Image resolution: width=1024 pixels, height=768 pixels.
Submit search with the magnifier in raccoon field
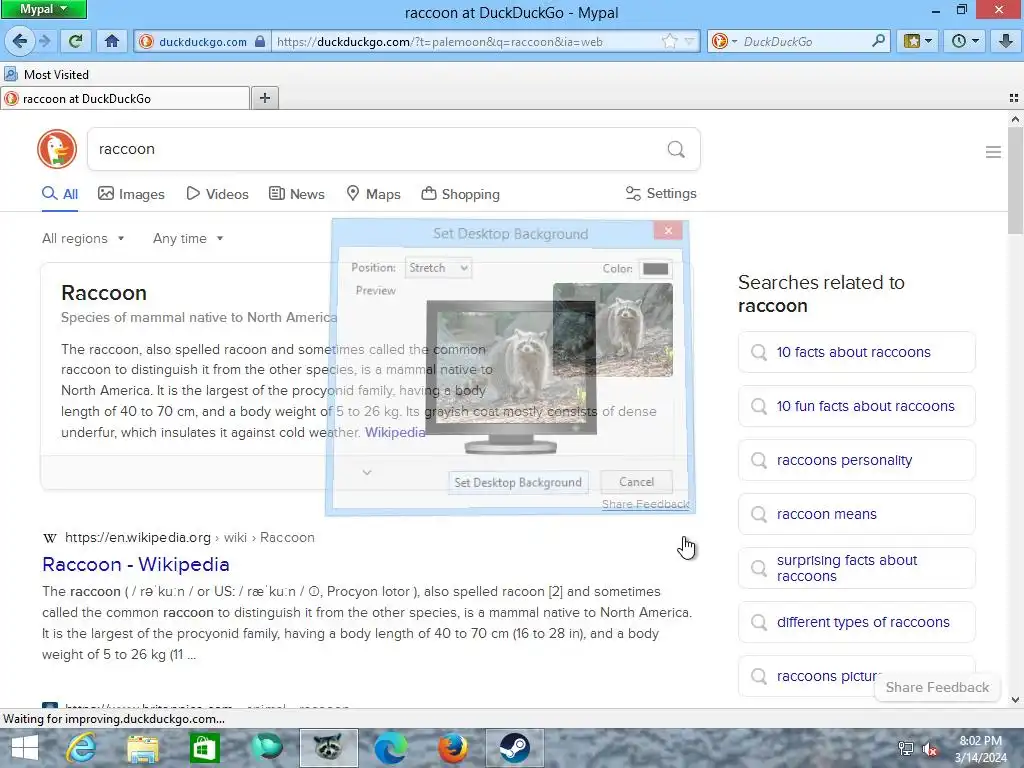click(x=676, y=150)
